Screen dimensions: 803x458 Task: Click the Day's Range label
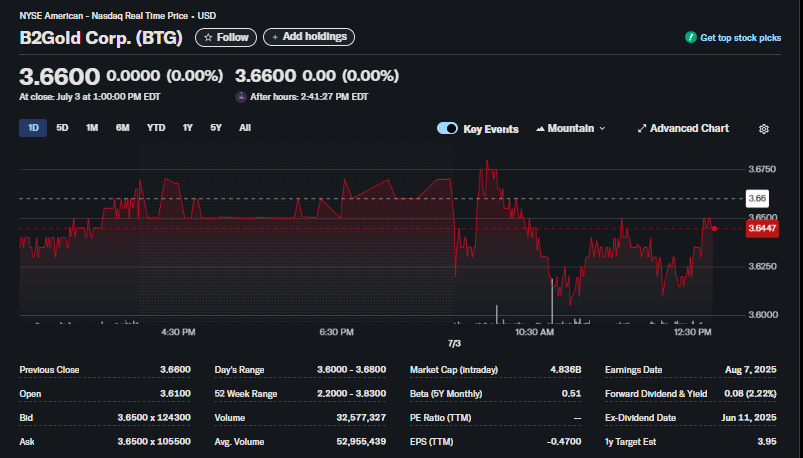coord(239,370)
